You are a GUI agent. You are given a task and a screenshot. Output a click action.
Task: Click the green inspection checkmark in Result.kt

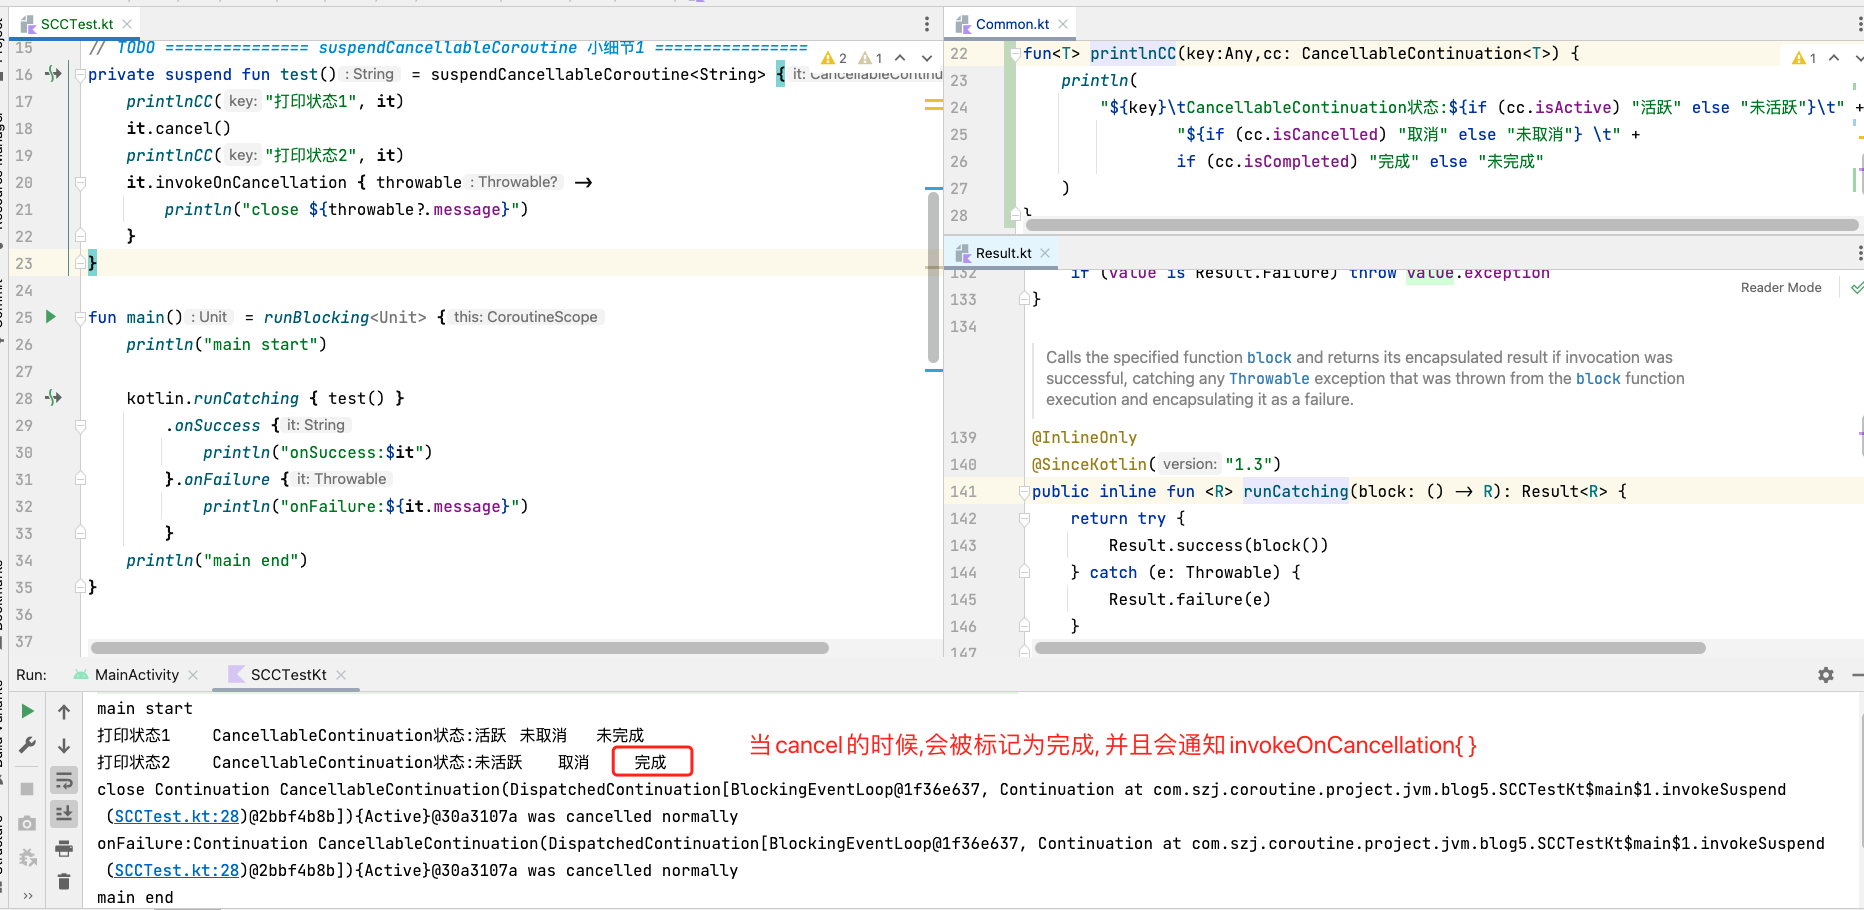(1857, 288)
